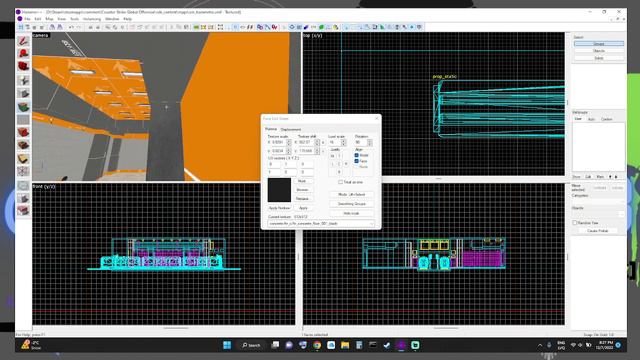Open File Explorer from the taskbar
The image size is (640, 360).
345,345
